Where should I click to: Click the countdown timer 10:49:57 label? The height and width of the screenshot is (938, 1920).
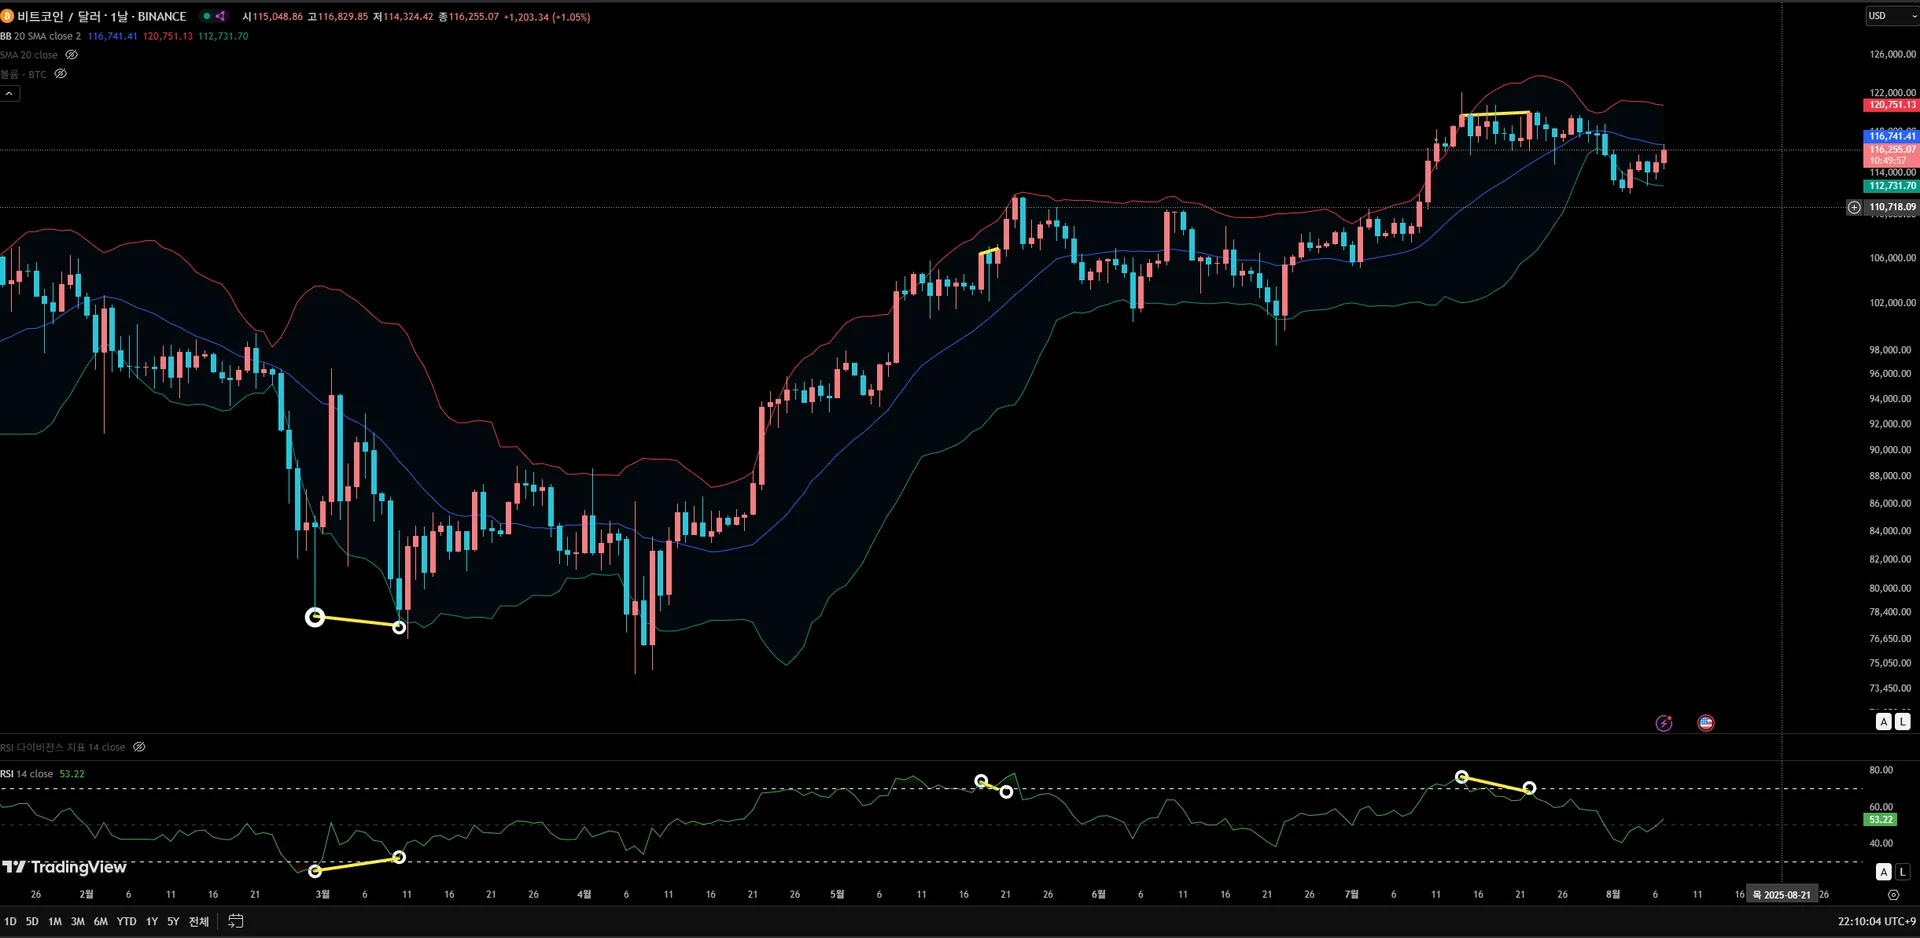(1888, 161)
